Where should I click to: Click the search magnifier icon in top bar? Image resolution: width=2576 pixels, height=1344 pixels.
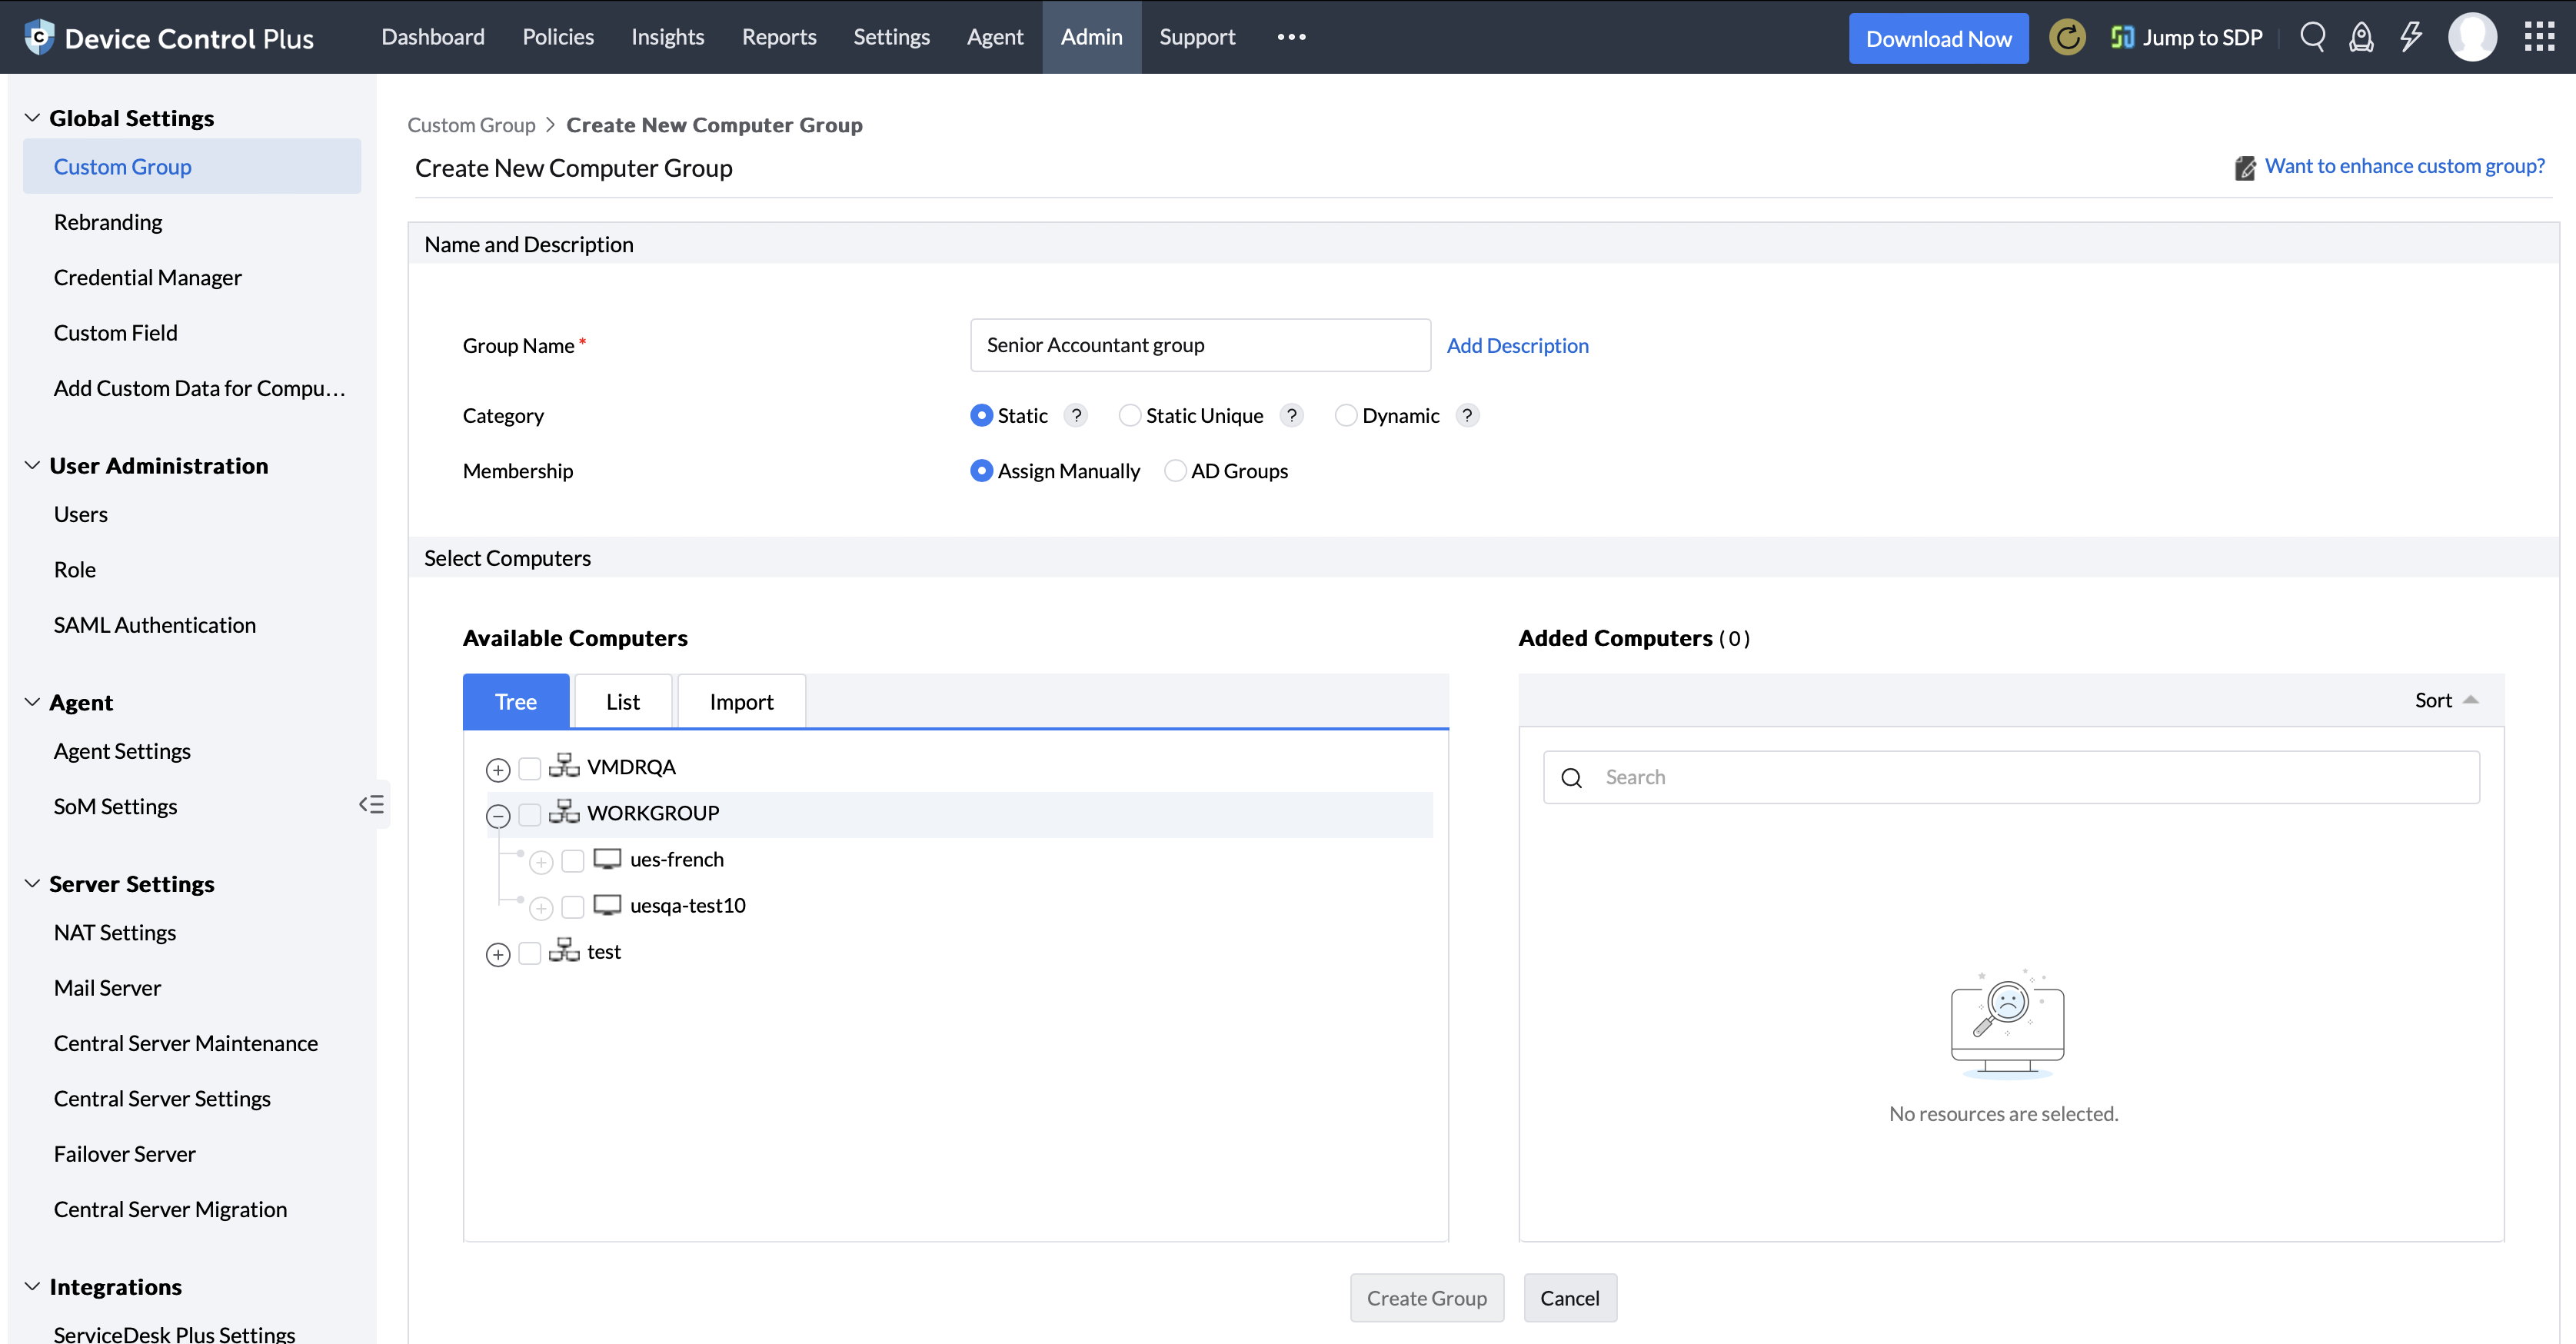(2312, 38)
